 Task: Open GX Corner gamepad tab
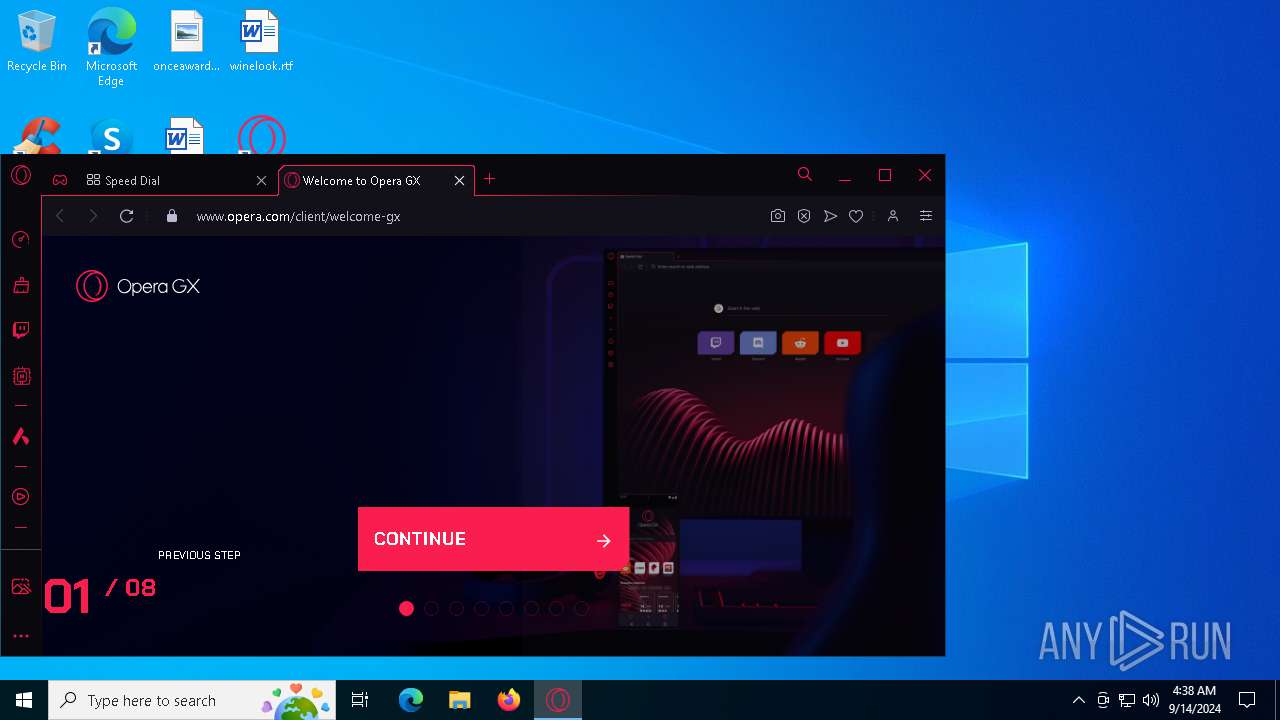click(60, 180)
